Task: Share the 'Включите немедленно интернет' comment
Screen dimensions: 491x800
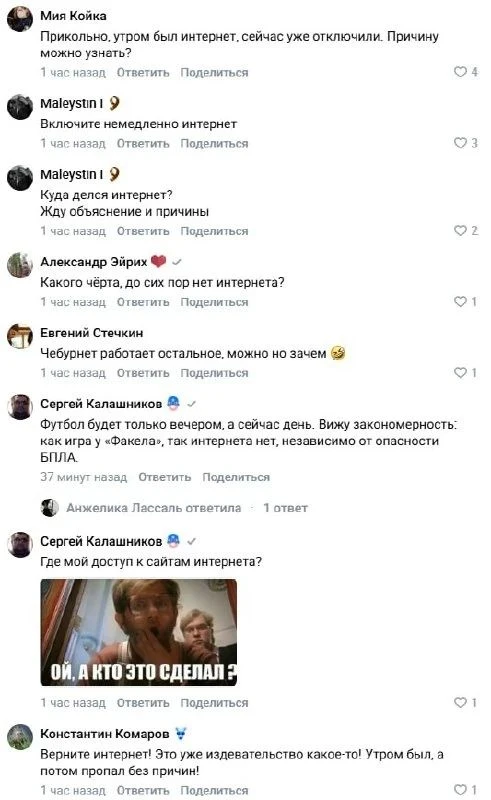Action: pyautogui.click(x=214, y=143)
